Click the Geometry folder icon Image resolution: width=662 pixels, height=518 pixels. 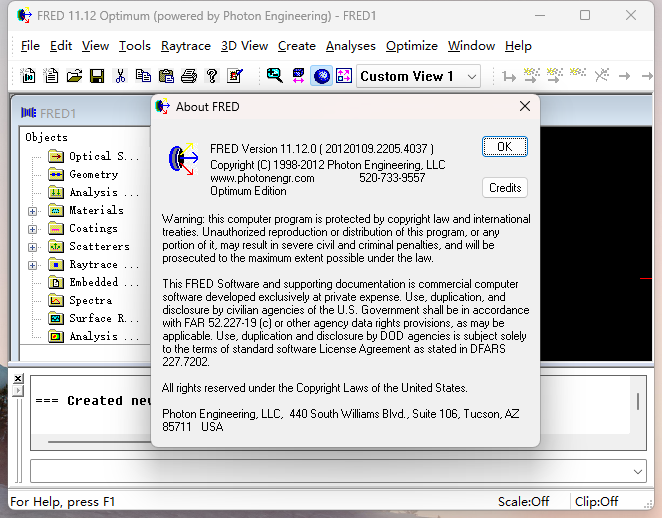(x=56, y=174)
